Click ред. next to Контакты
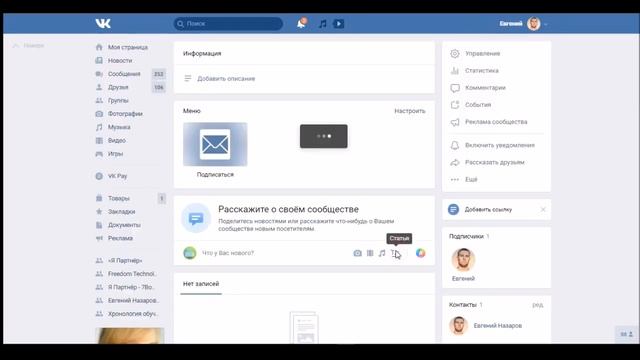640x360 pixels. pos(538,305)
